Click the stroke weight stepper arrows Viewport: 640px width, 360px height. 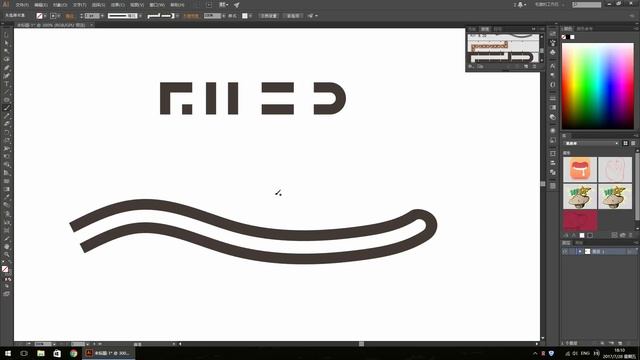click(x=81, y=16)
